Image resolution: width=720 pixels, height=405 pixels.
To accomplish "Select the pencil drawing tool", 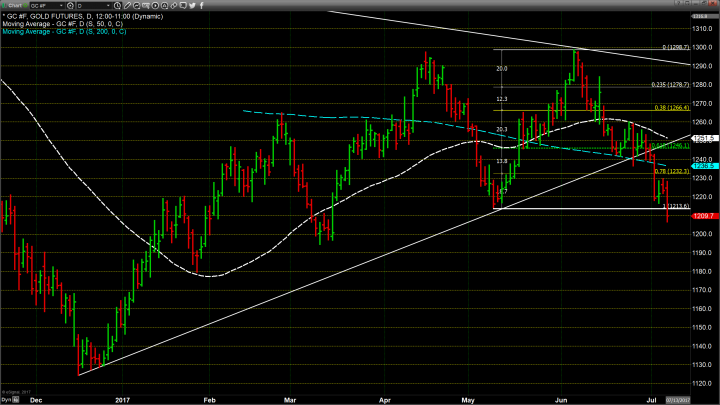I will [128, 5].
